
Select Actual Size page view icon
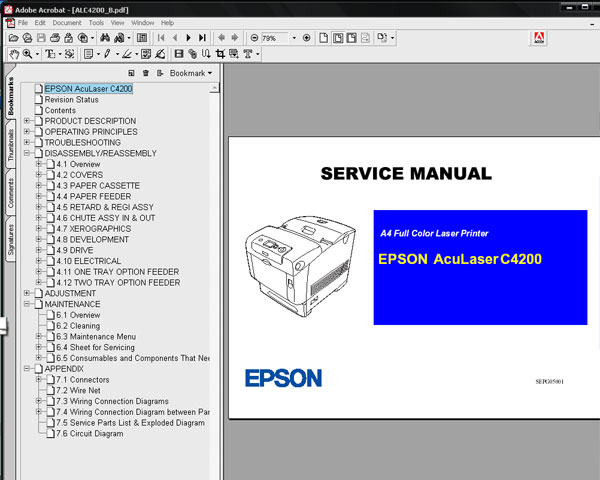click(x=324, y=38)
